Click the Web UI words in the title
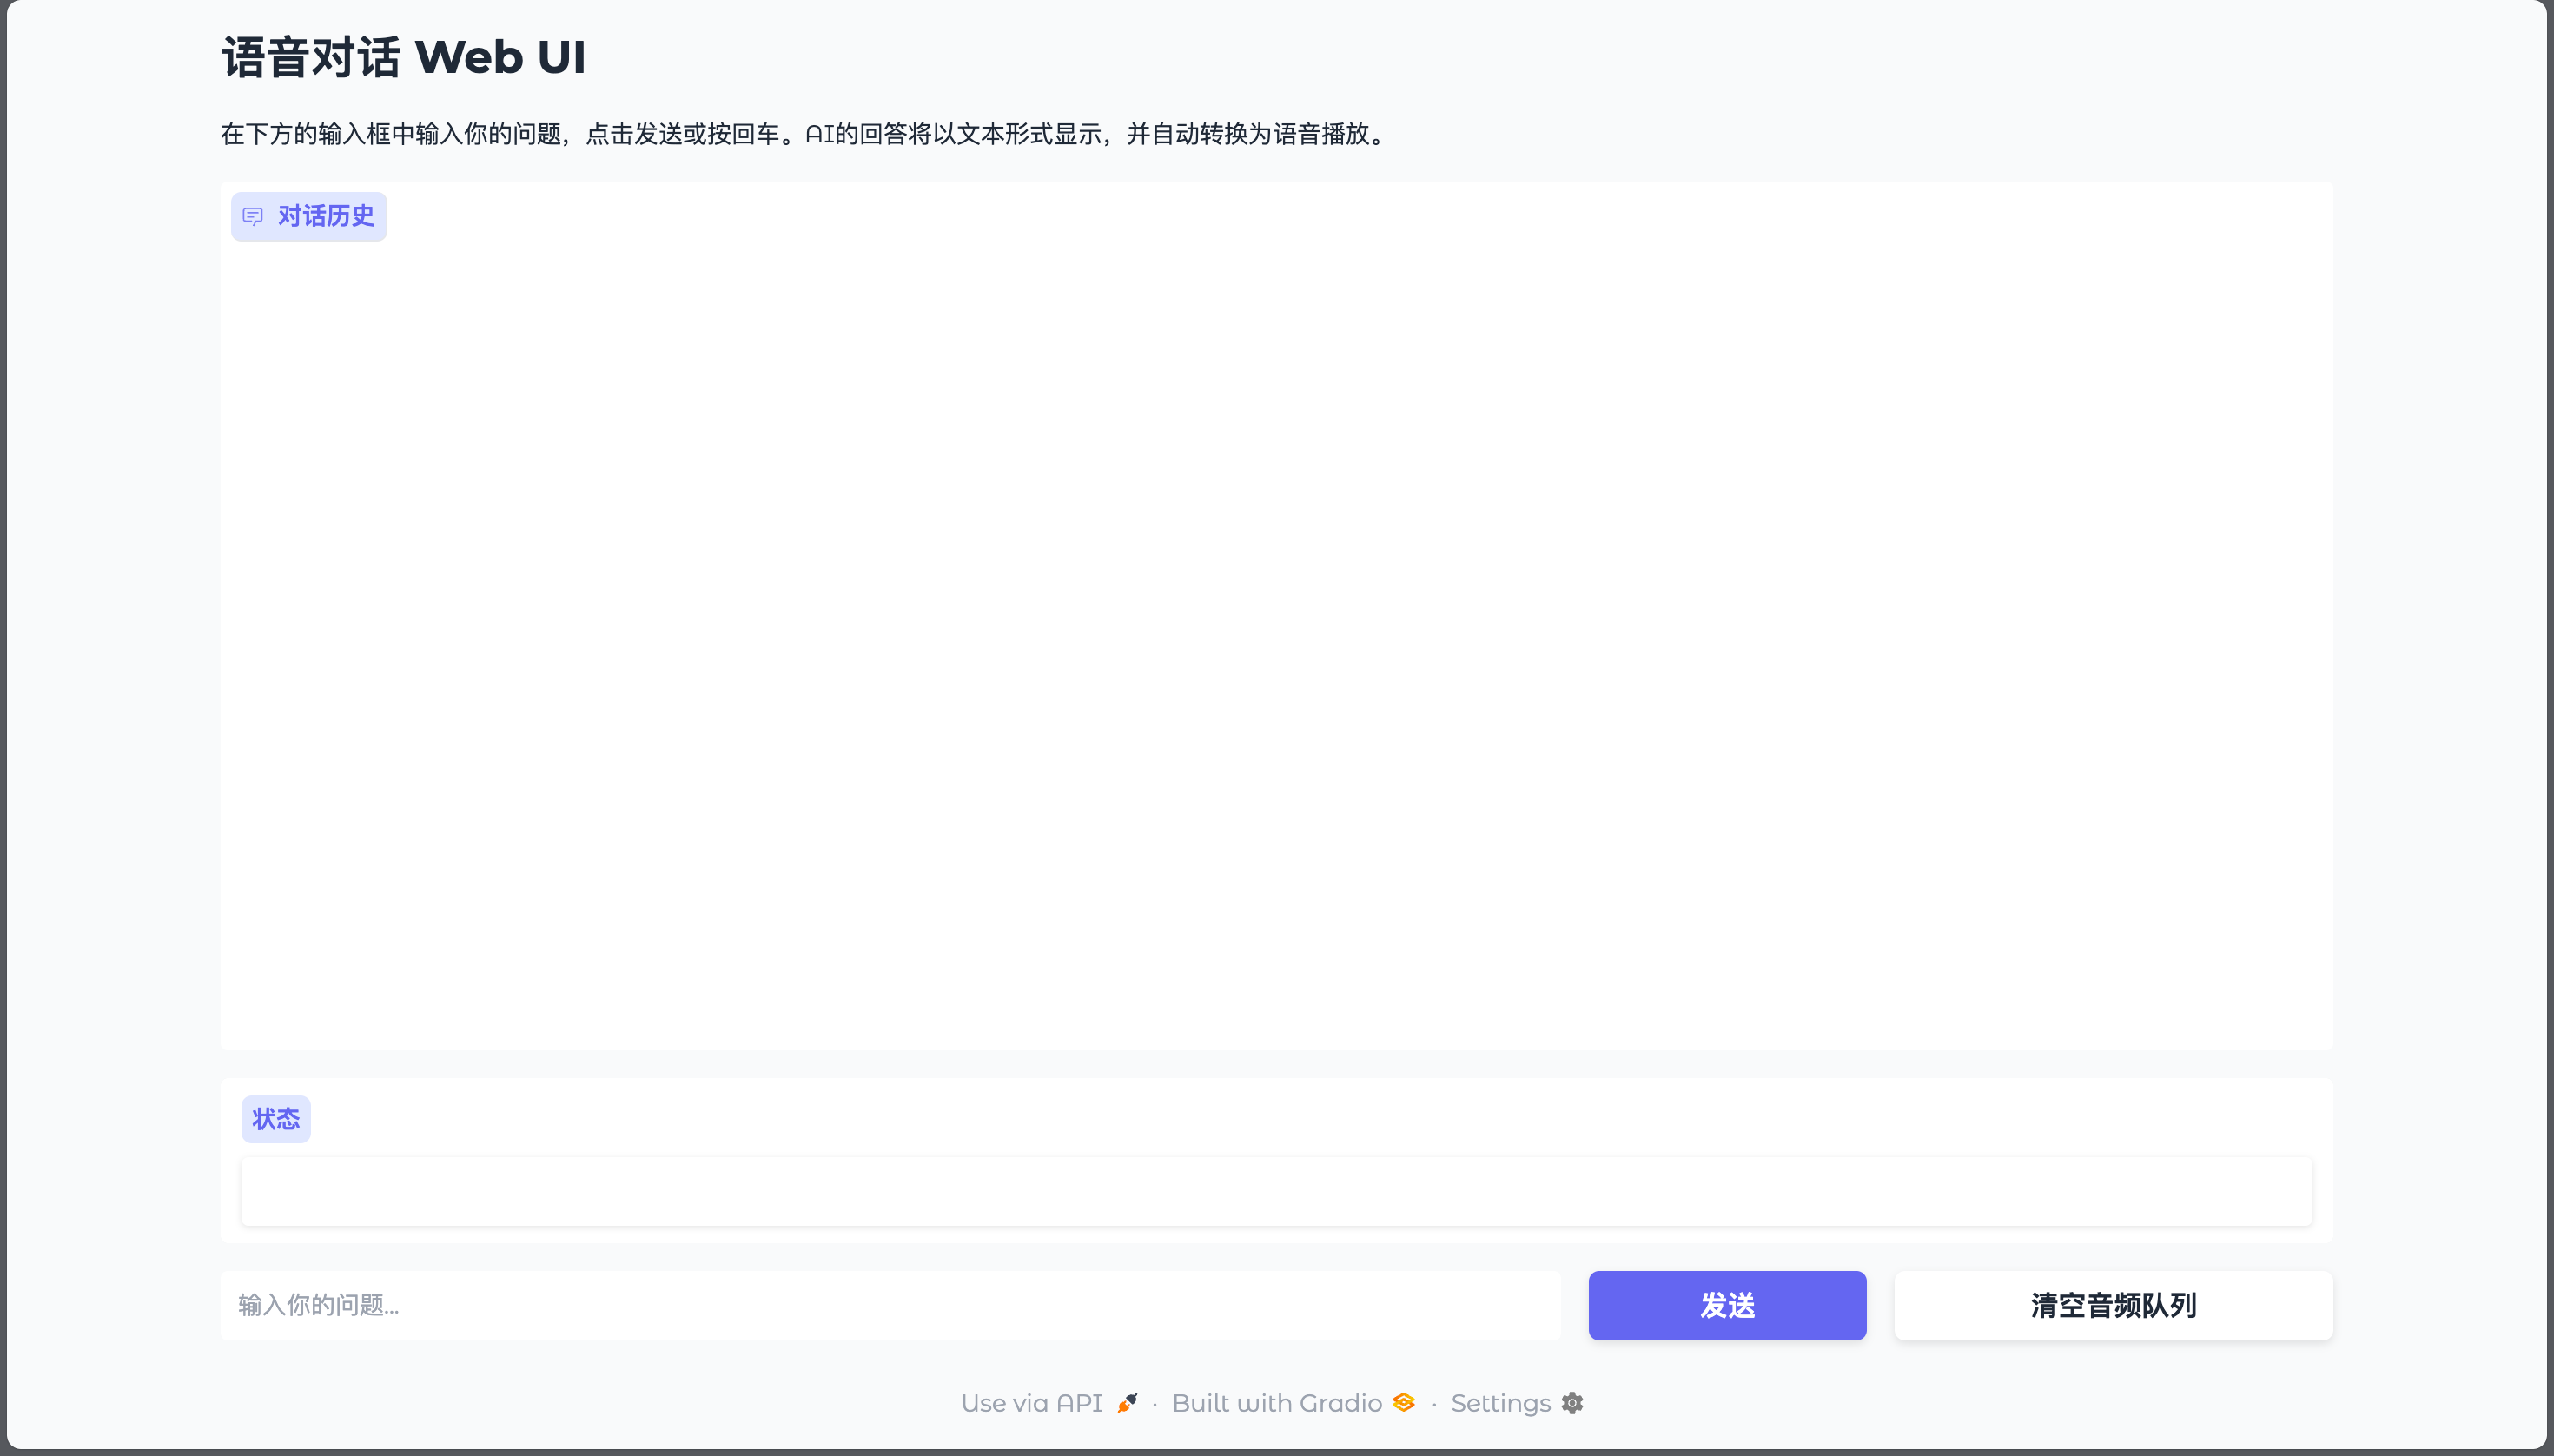 (500, 58)
